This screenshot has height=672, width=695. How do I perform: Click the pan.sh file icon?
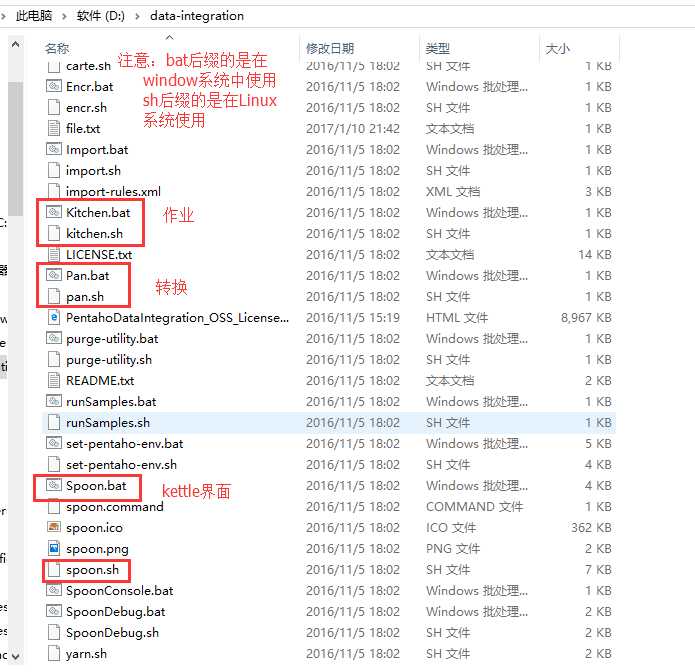tap(54, 296)
